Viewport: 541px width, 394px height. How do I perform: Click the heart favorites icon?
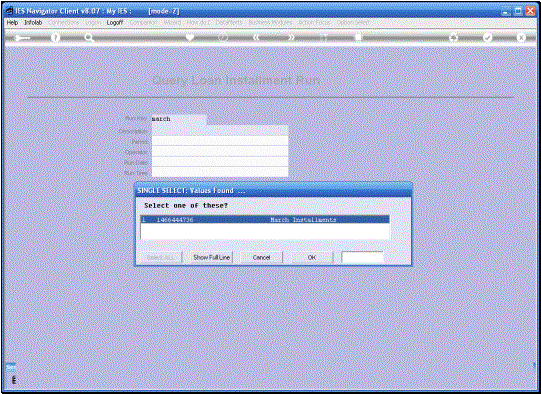coord(190,37)
